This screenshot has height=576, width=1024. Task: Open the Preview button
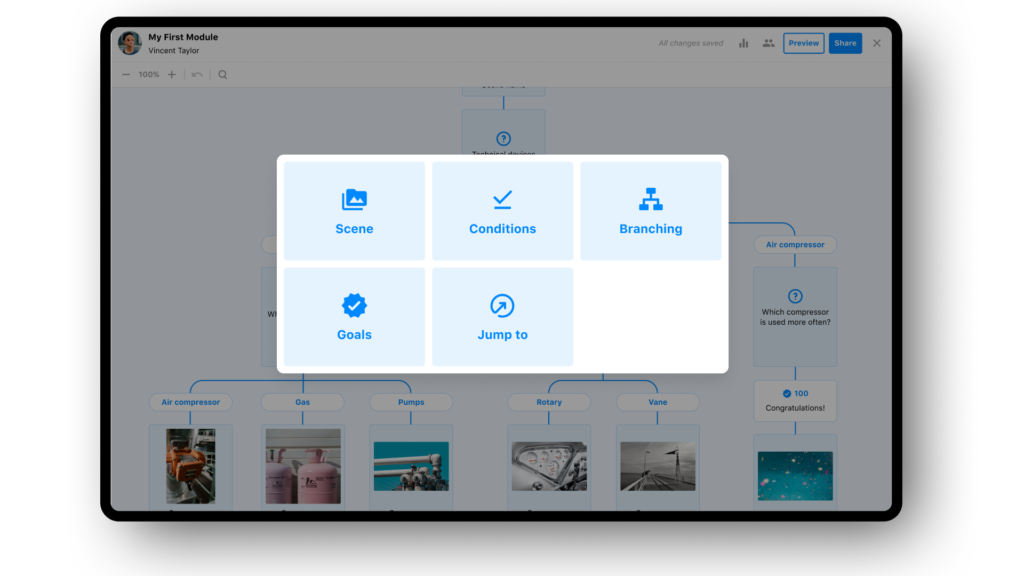click(x=803, y=43)
